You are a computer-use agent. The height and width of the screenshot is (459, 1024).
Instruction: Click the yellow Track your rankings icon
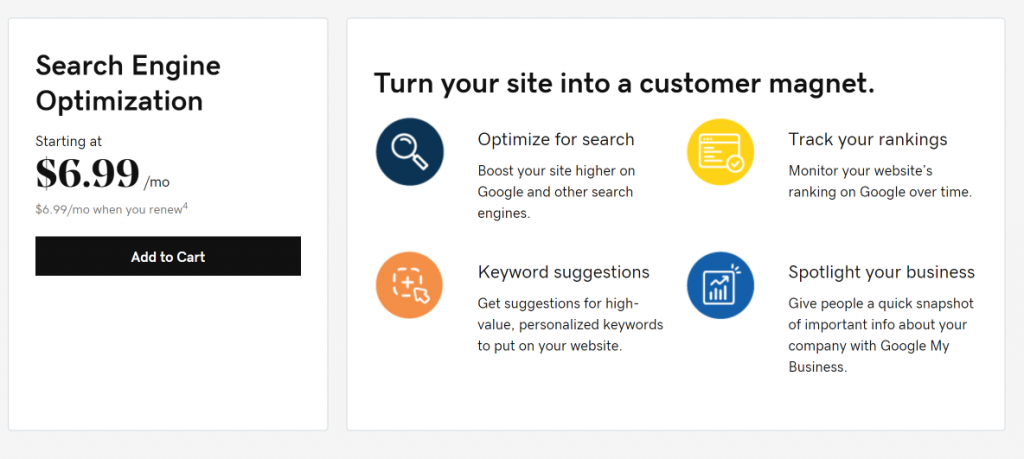click(x=720, y=152)
